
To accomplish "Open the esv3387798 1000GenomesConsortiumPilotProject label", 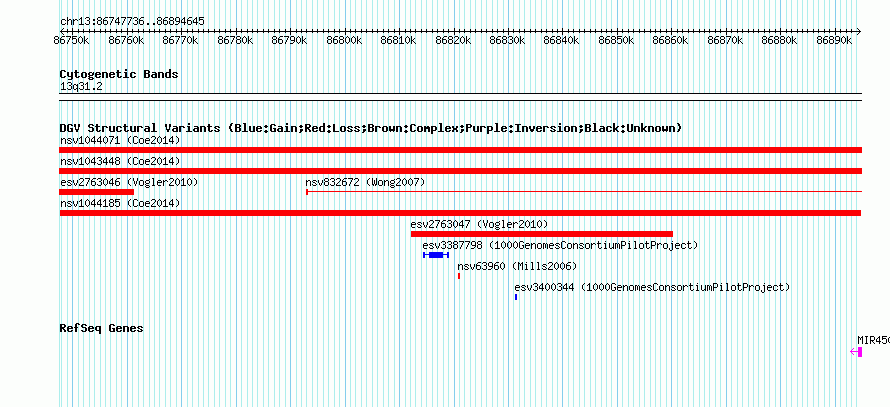I will tap(560, 245).
